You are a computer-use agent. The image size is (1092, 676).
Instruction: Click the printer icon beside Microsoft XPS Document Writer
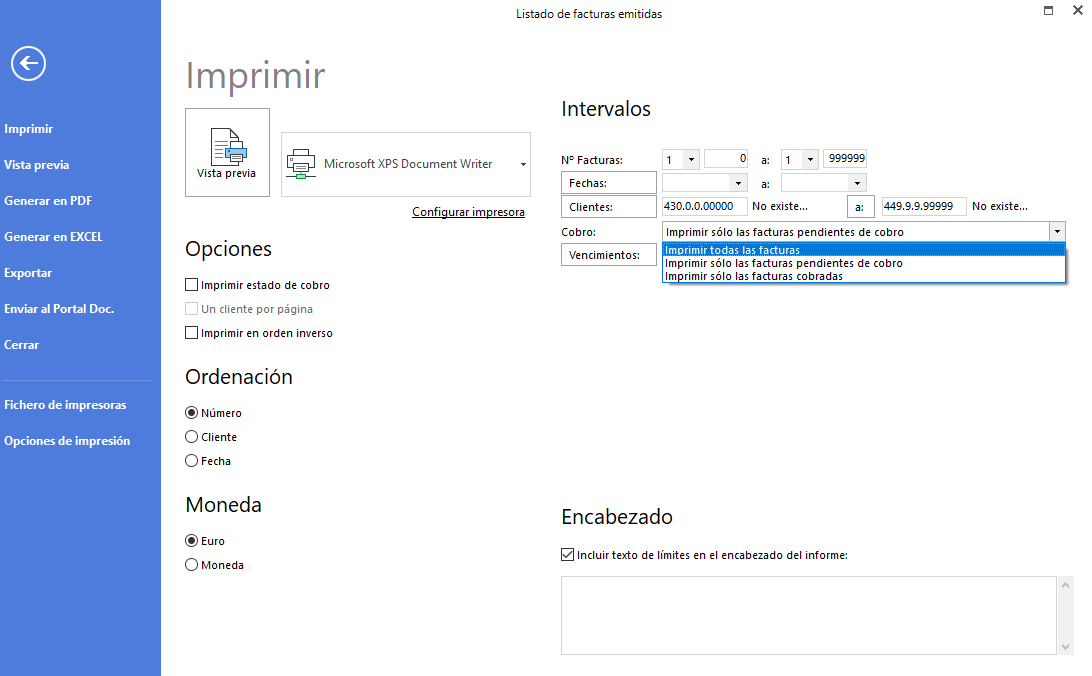301,164
